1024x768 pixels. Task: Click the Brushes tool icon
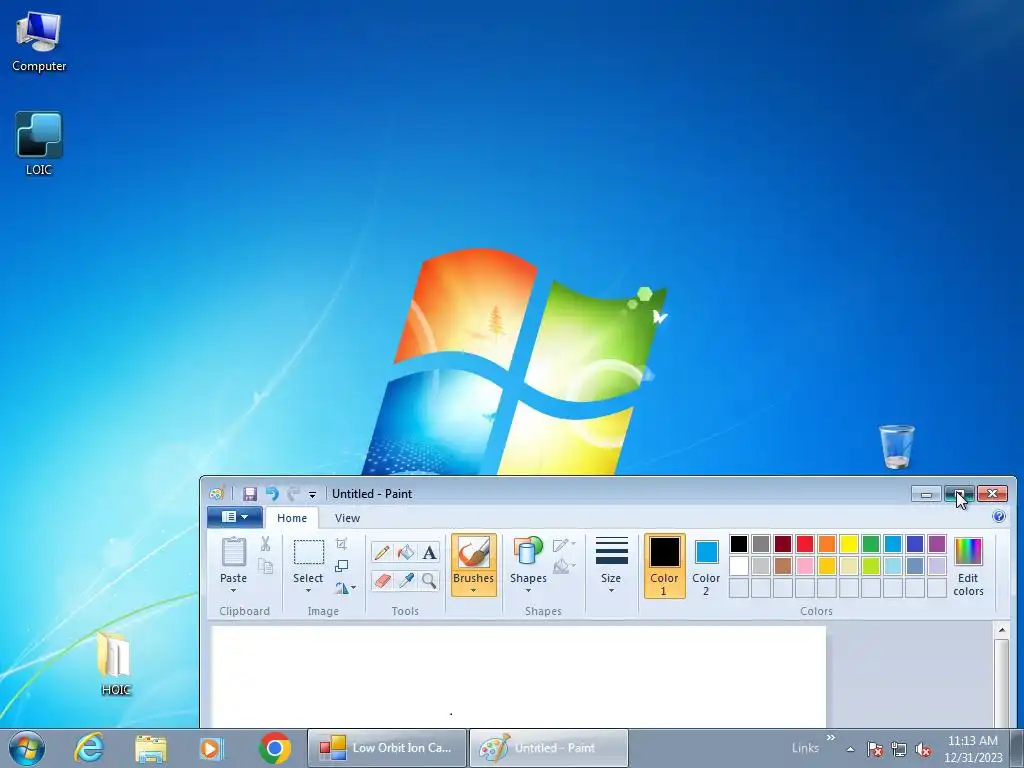tap(473, 552)
